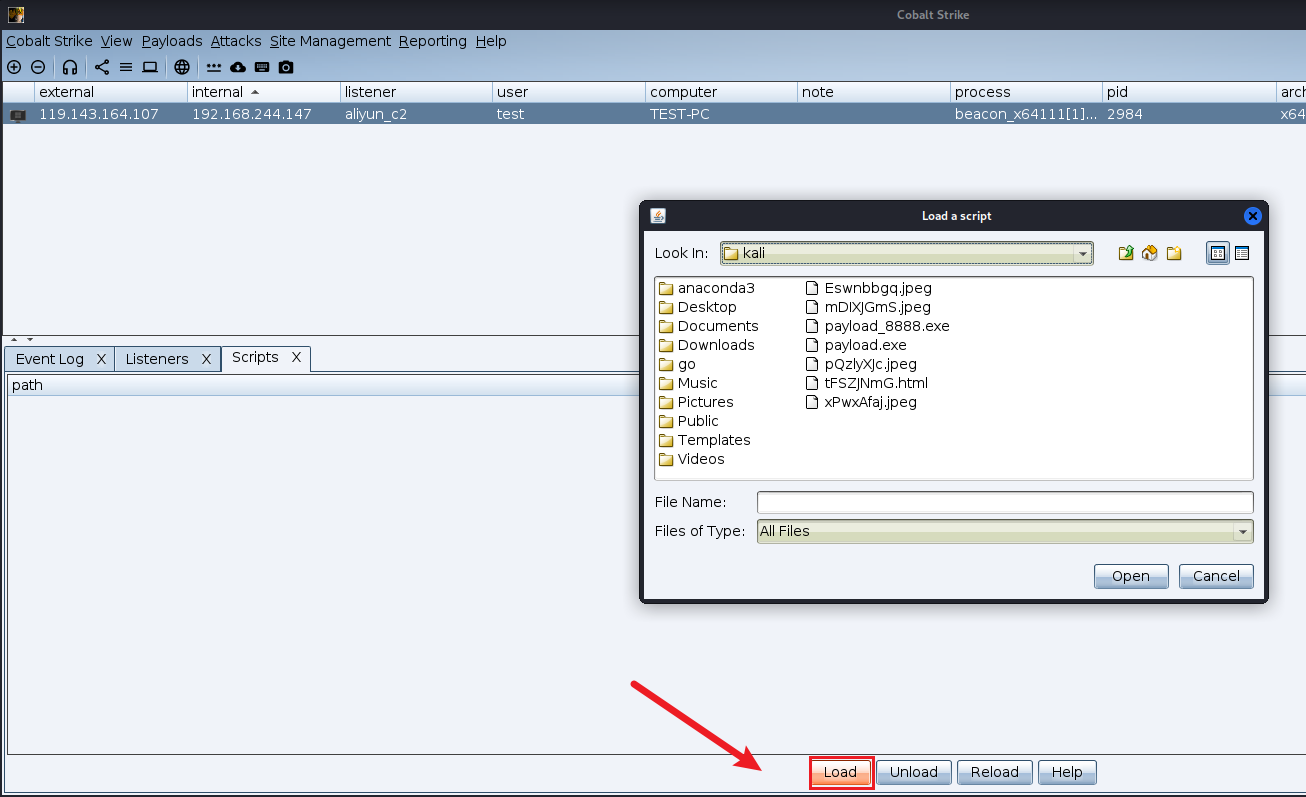Image resolution: width=1306 pixels, height=797 pixels.
Task: Open downloaded files cloud icon
Action: tap(238, 67)
